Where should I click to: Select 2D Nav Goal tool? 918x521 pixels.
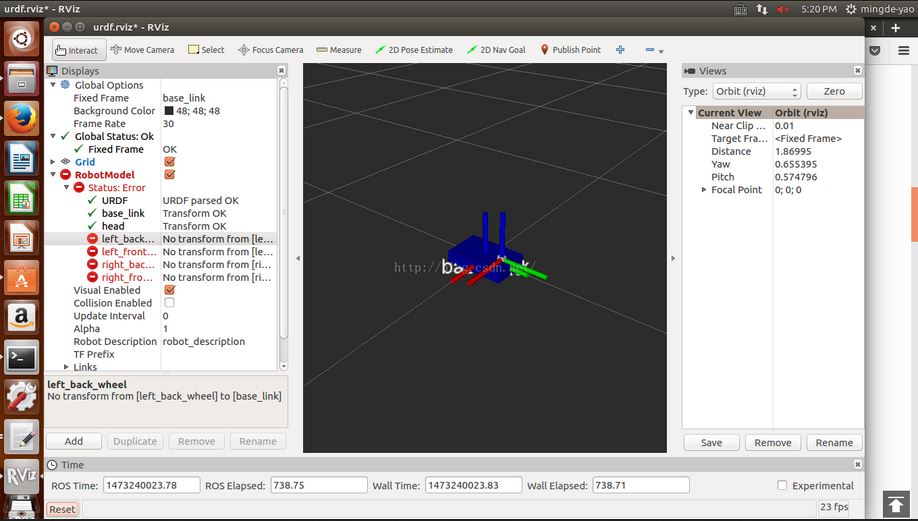tap(496, 50)
